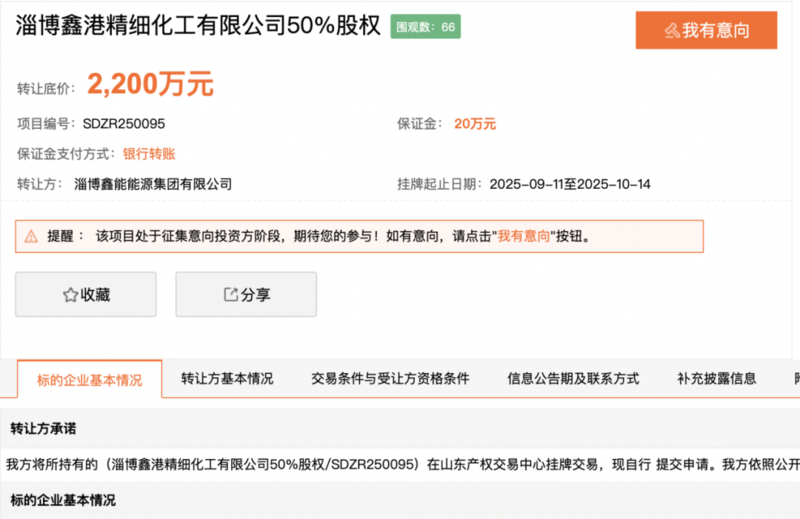Screen dimensions: 800x519
Task: Click the share arrow icon beside 分享
Action: point(231,294)
